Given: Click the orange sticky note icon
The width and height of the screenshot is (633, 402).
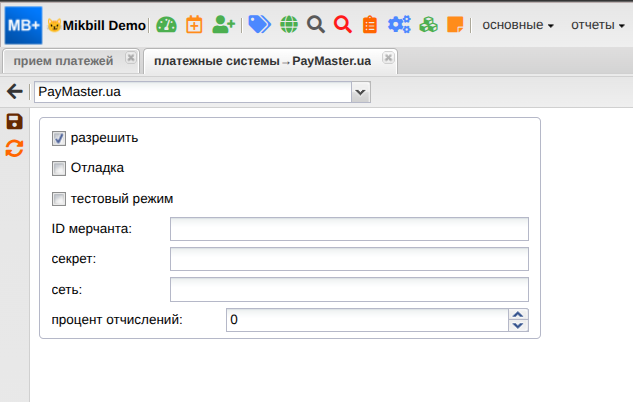Looking at the screenshot, I should point(455,25).
